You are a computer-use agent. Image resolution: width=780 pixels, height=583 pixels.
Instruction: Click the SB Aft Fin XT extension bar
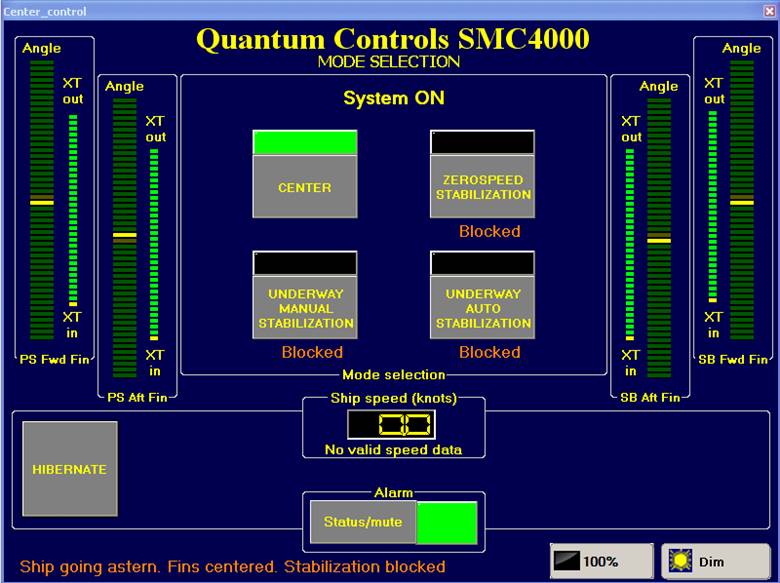(x=630, y=244)
